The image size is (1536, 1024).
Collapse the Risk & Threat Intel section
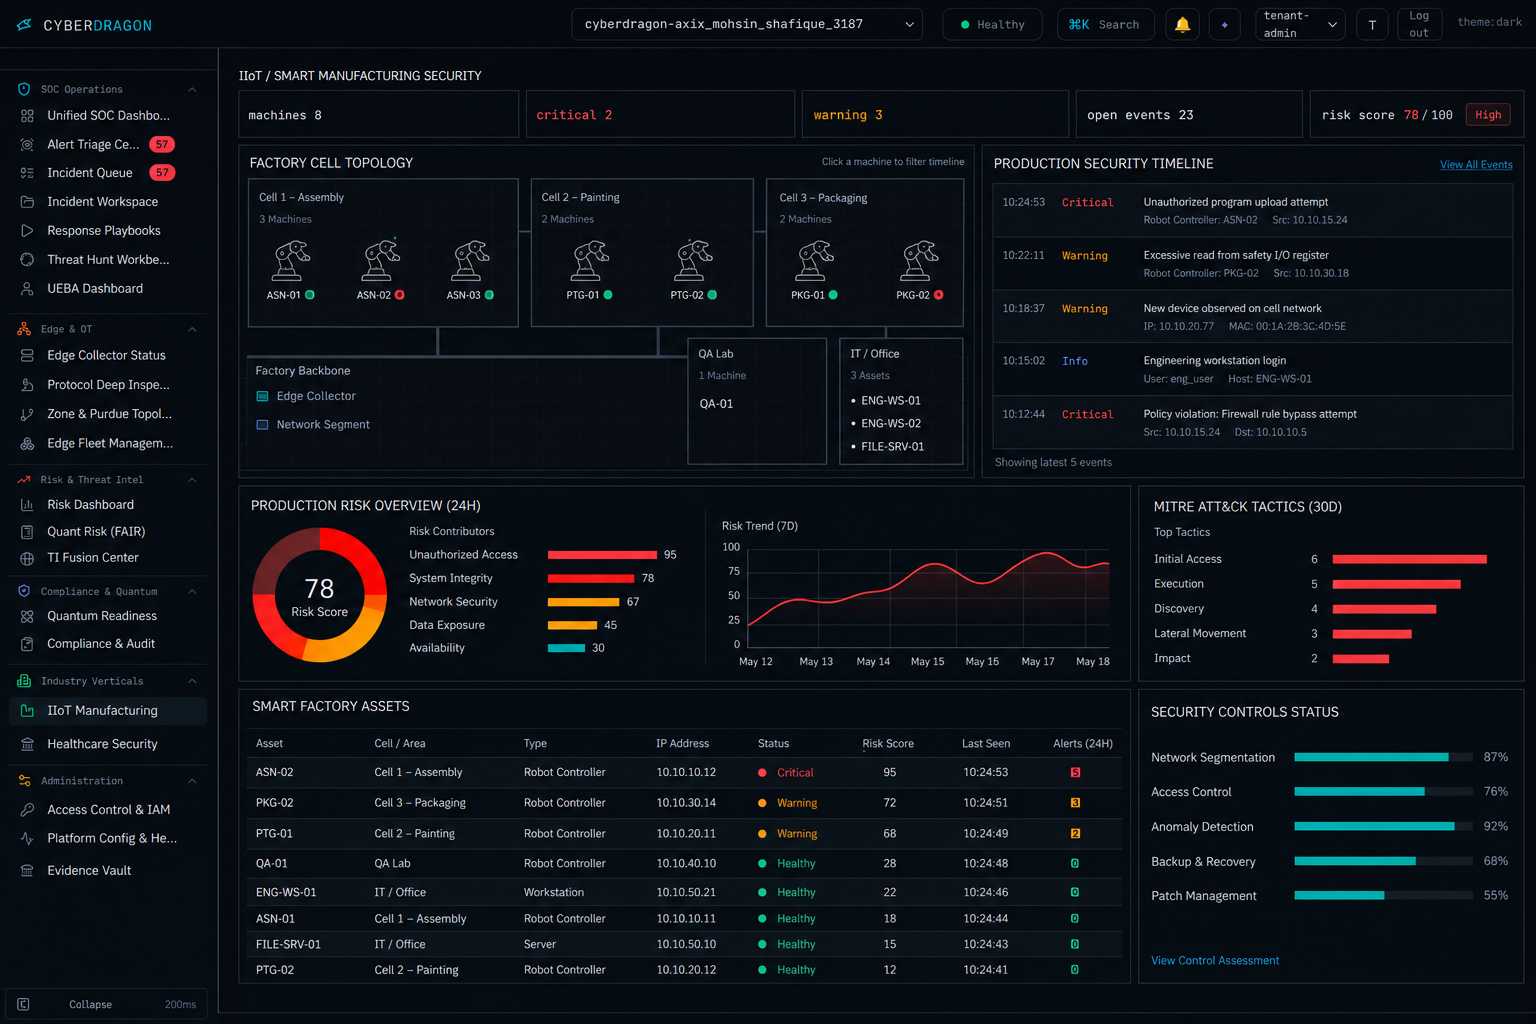point(192,480)
